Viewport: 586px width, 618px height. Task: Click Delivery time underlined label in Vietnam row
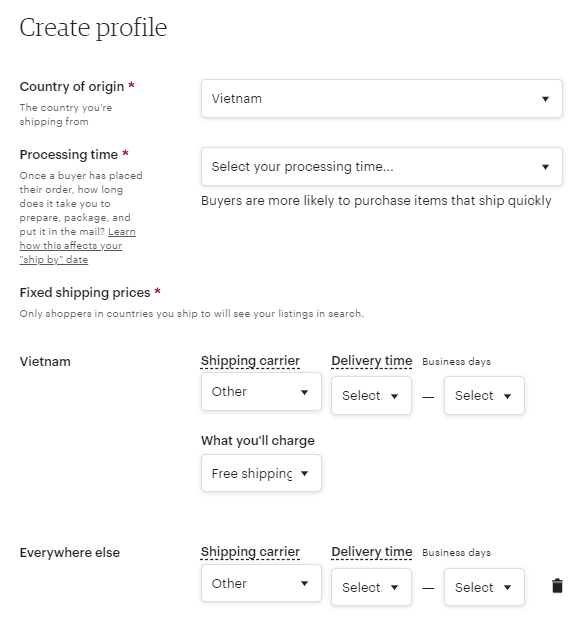372,361
